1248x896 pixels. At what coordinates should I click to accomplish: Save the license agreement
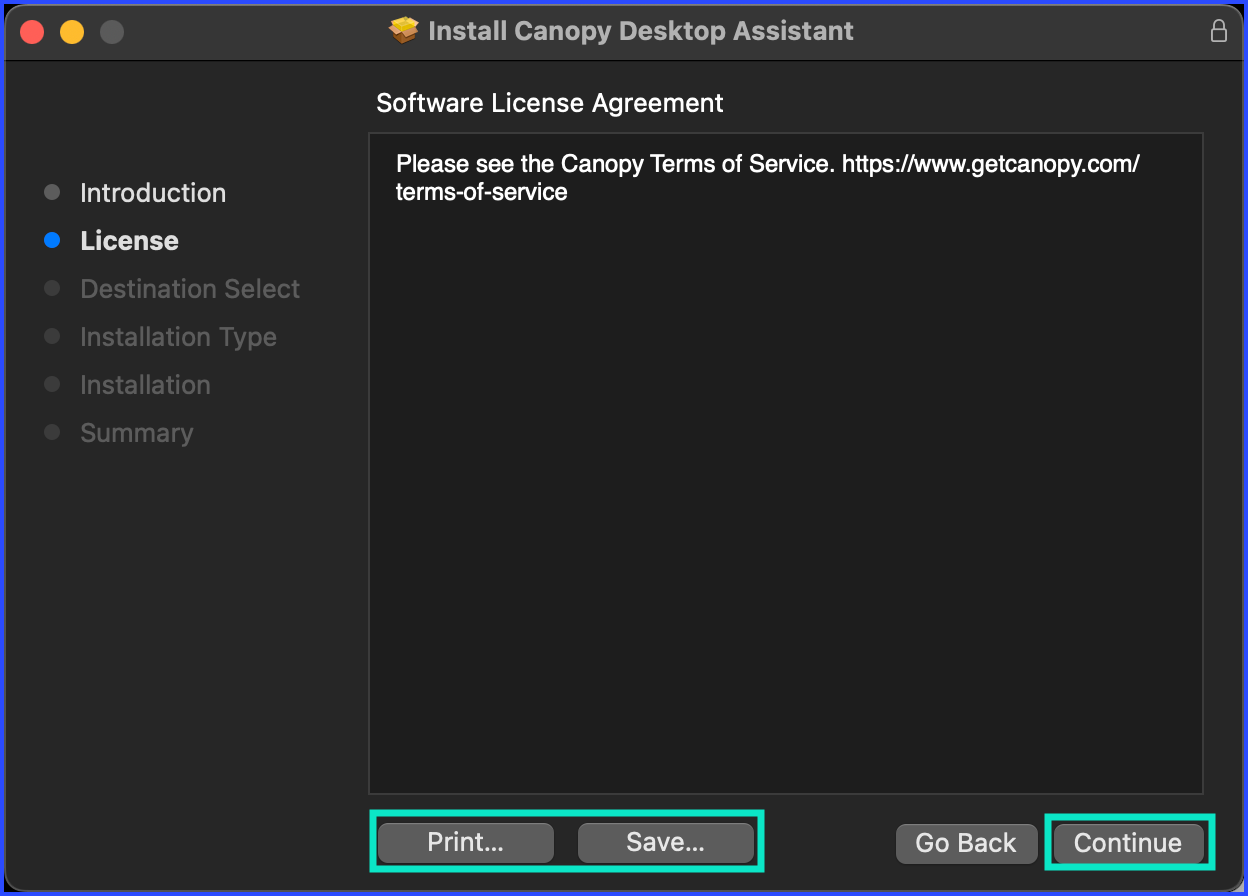(665, 842)
